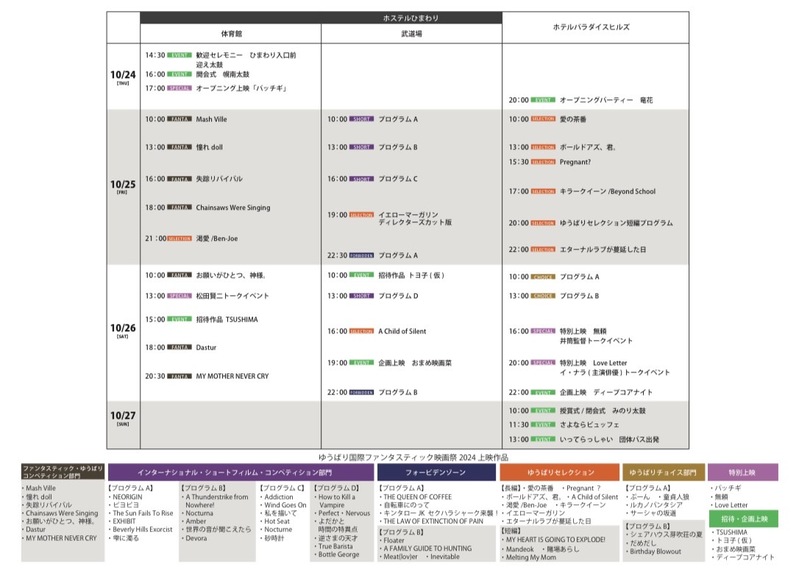Screen dimensions: 799x572
Task: Click the 13:00 松田賢二トークイベント entry
Action: point(207,296)
